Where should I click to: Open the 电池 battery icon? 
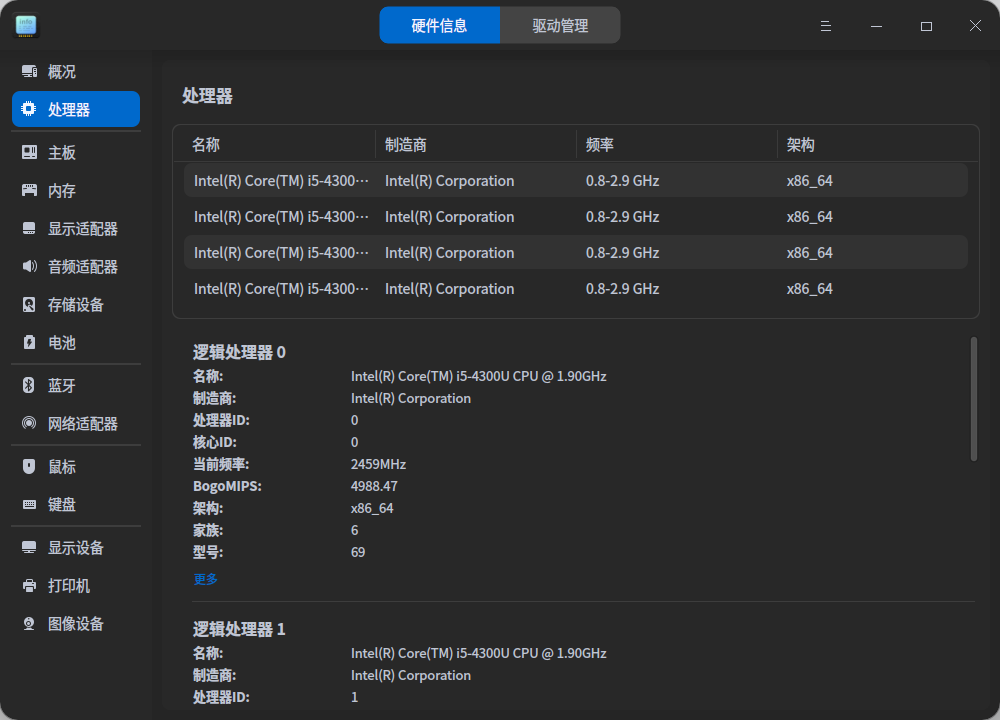(x=29, y=343)
